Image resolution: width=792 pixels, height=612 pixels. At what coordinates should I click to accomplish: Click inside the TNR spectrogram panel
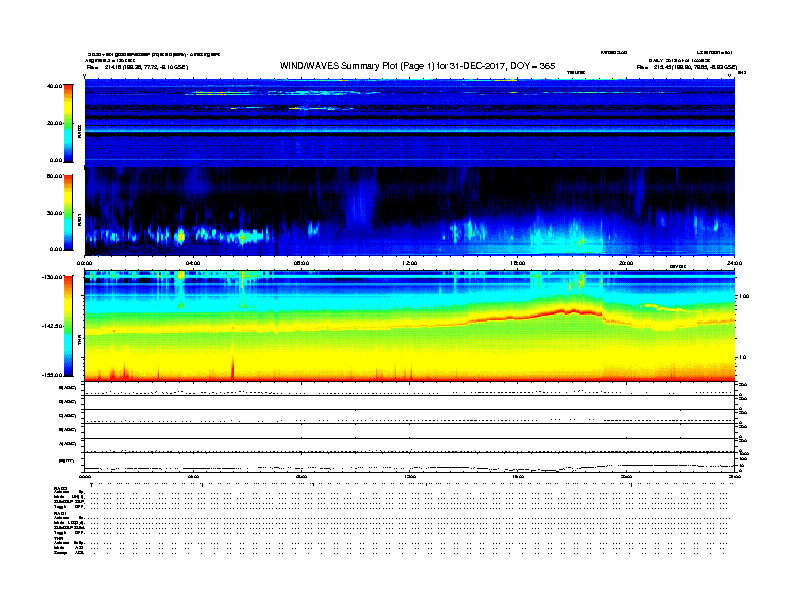click(x=410, y=326)
